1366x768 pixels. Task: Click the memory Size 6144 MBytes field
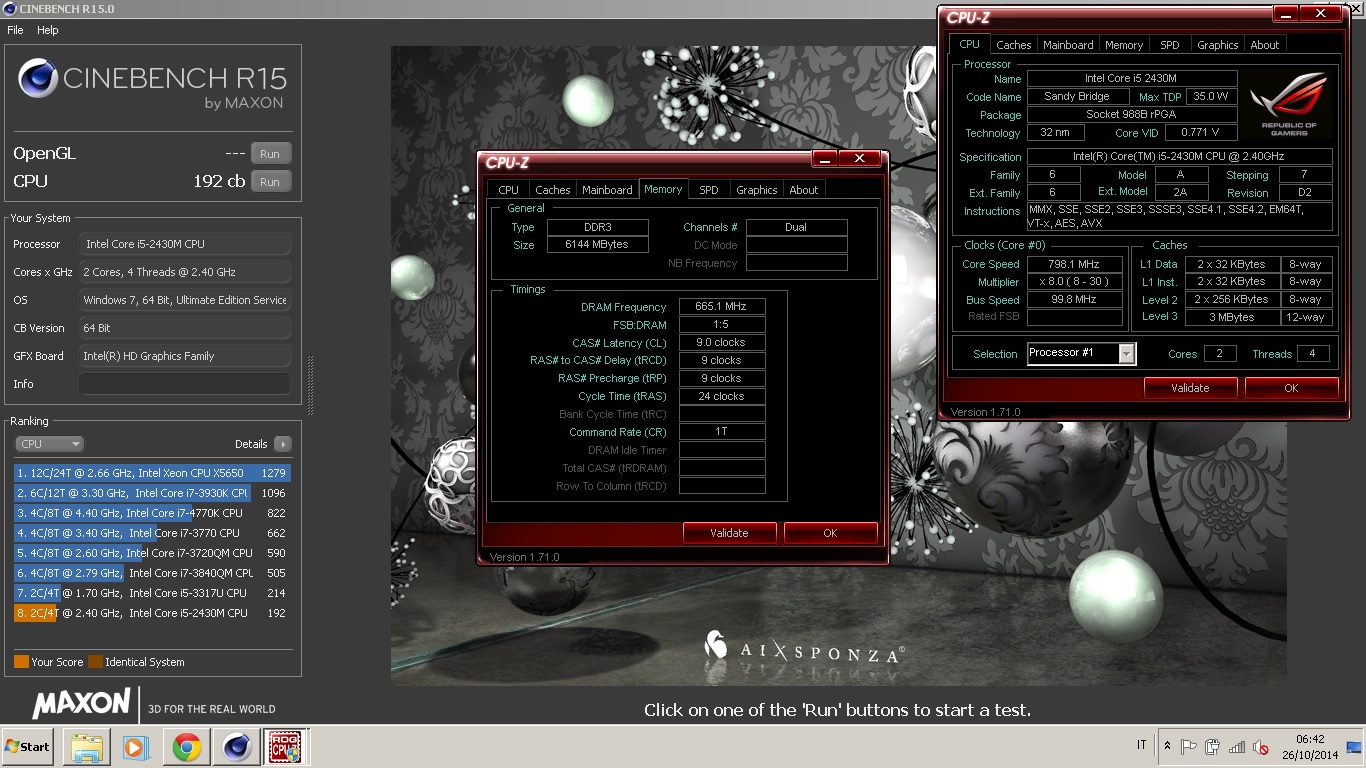click(597, 245)
